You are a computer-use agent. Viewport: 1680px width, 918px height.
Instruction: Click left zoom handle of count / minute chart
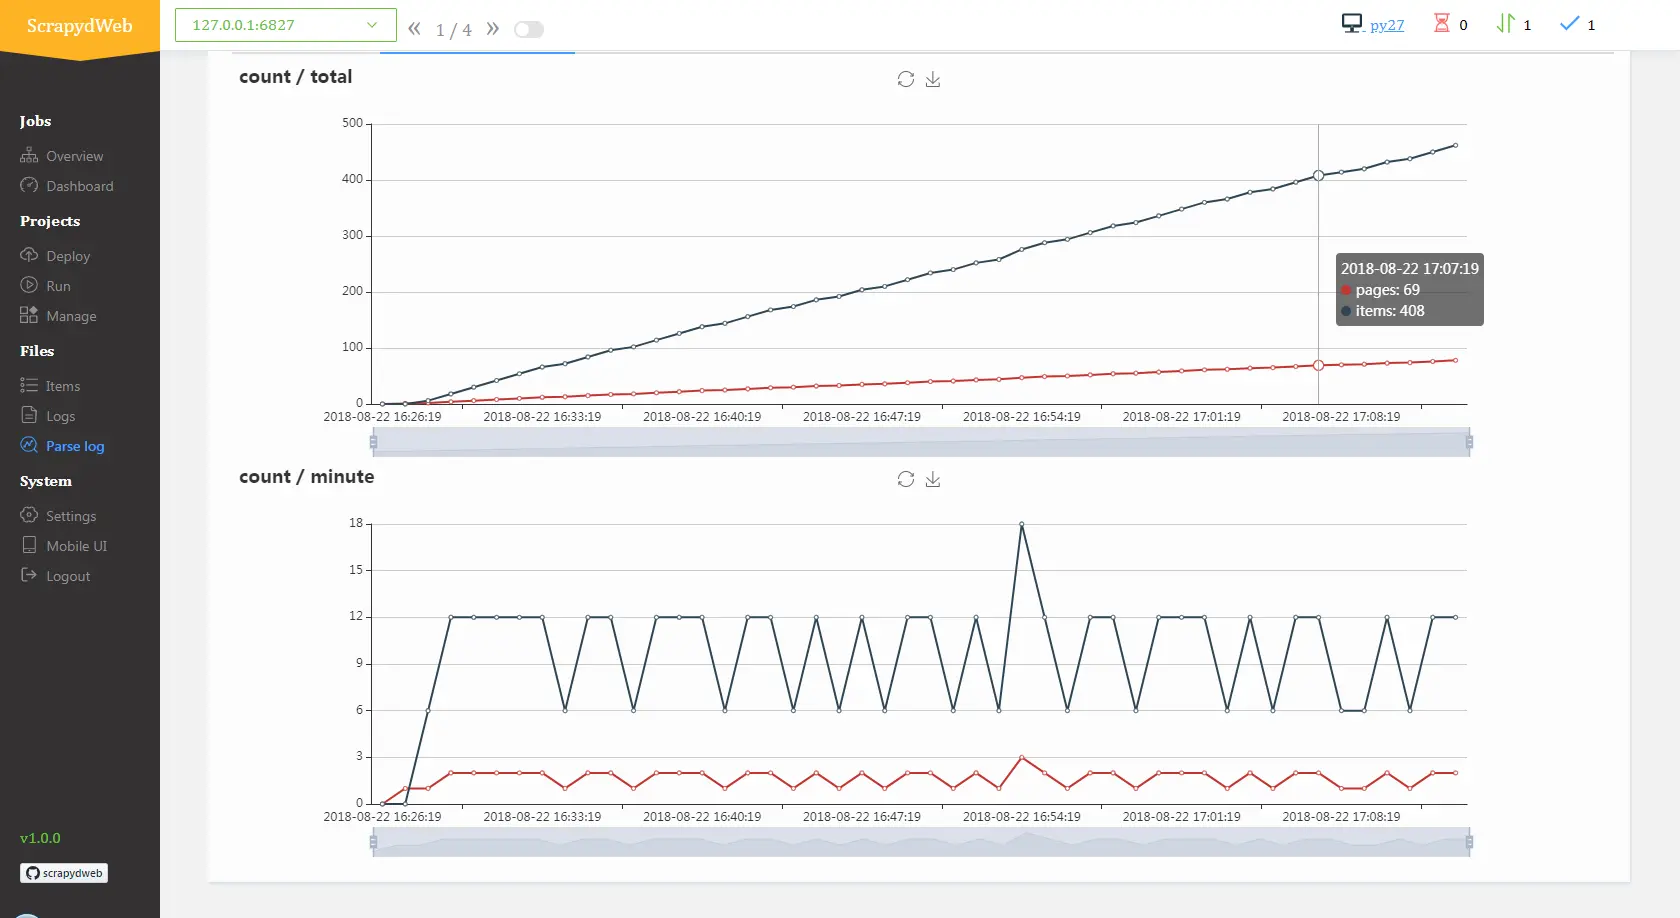point(373,842)
